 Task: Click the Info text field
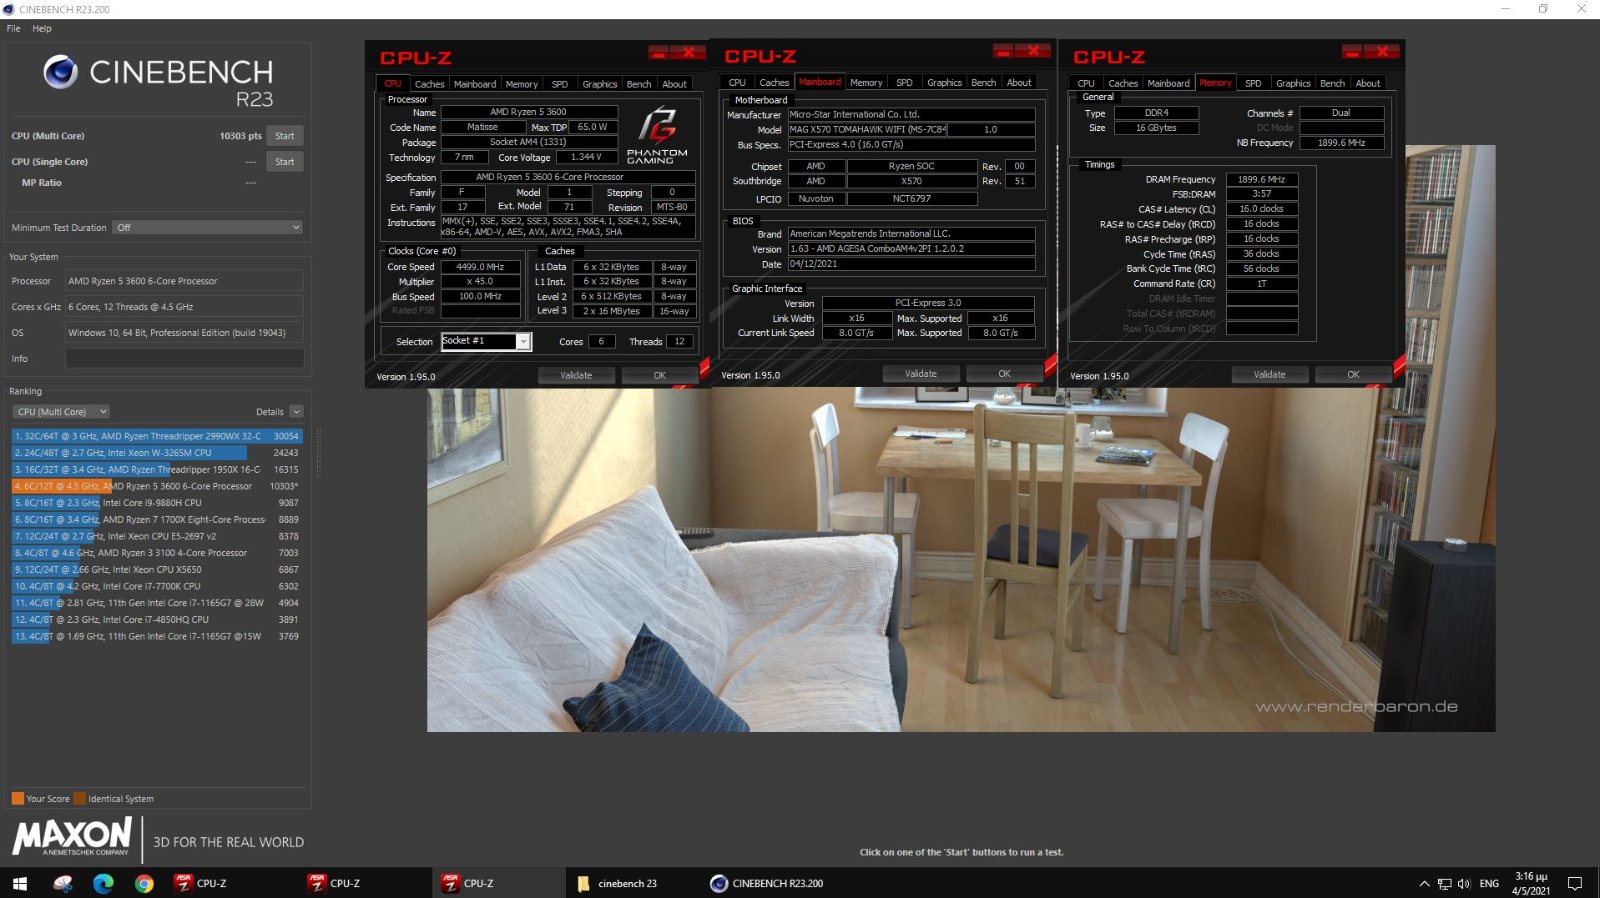(184, 358)
